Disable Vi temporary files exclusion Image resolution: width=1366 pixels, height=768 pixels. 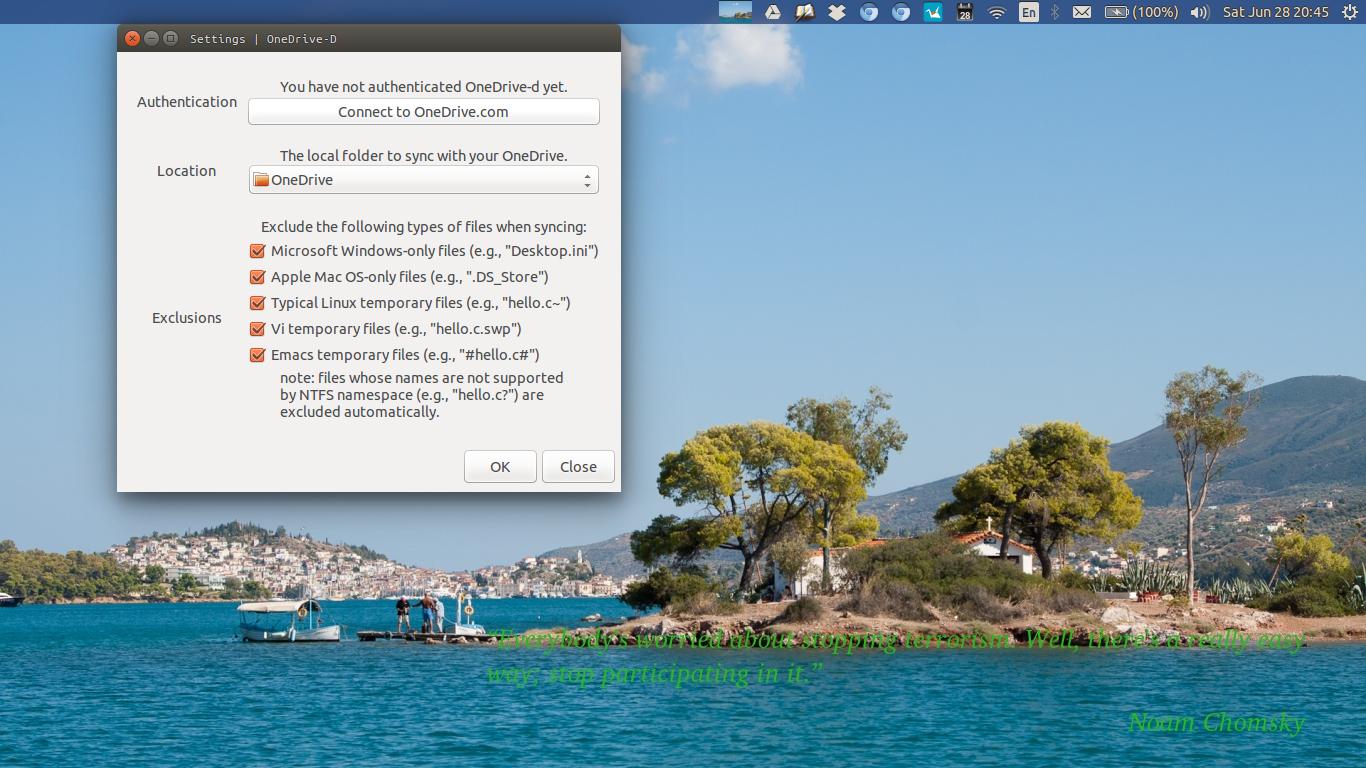(258, 329)
